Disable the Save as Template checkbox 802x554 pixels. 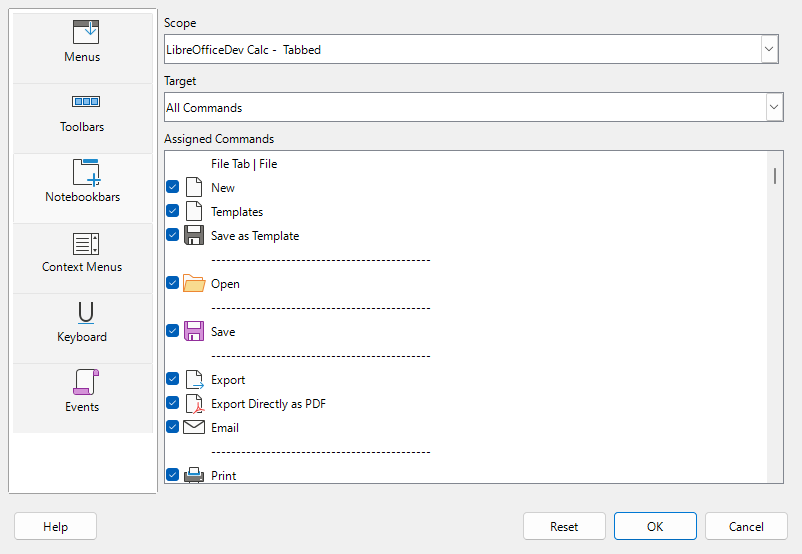point(172,235)
